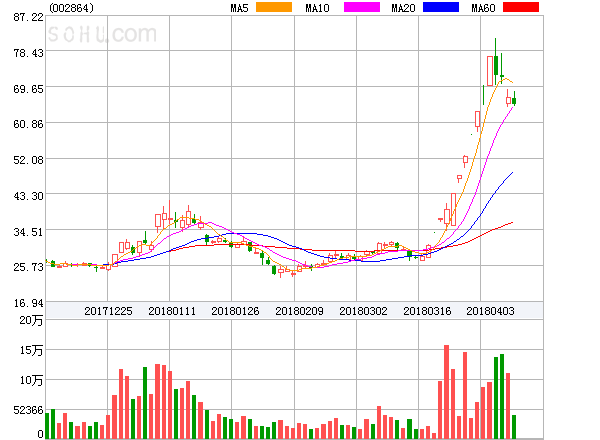Click volume axis label 15万
This screenshot has height=440, width=600.
click(x=31, y=350)
